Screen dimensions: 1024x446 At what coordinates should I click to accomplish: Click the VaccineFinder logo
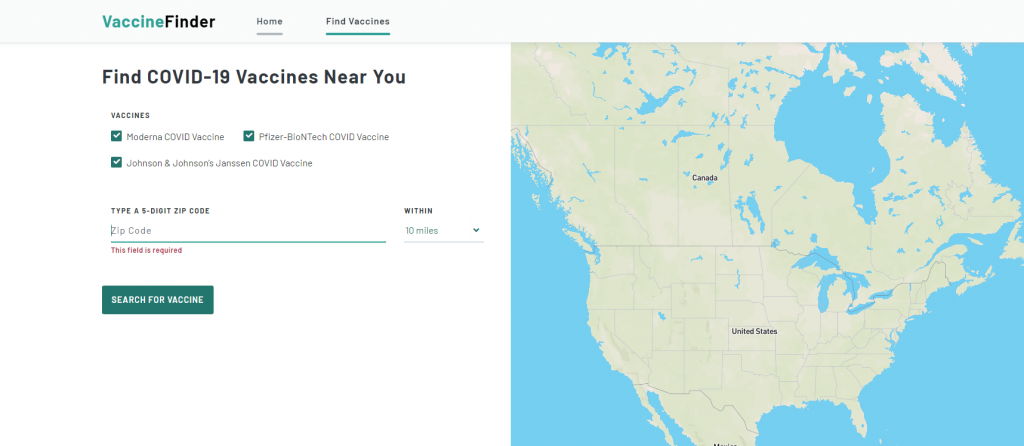158,21
